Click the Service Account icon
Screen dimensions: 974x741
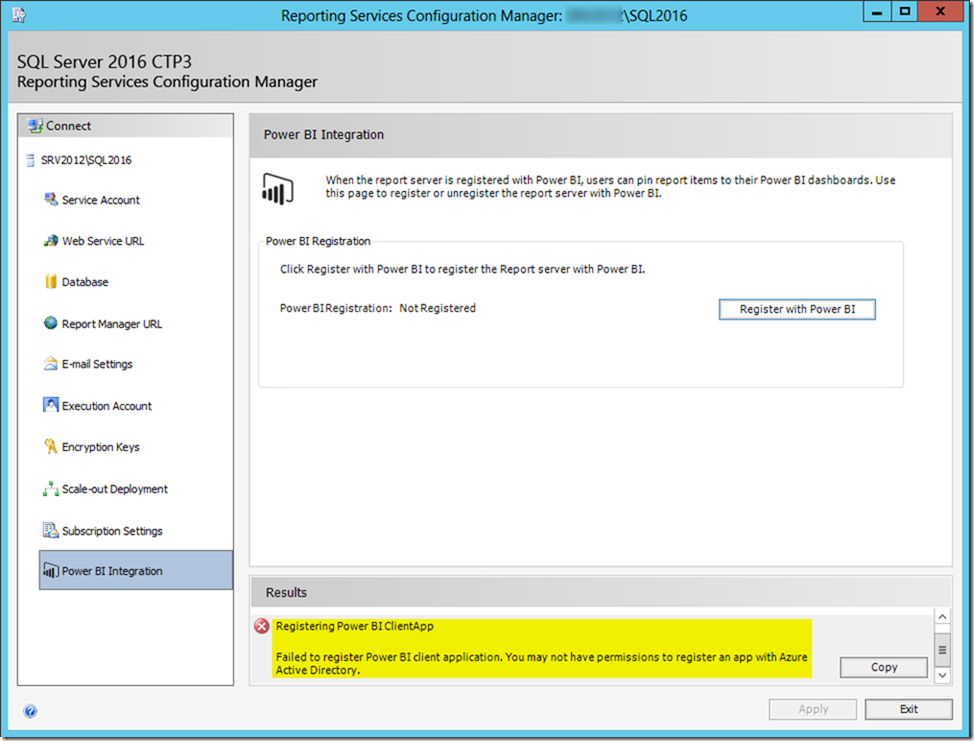51,199
